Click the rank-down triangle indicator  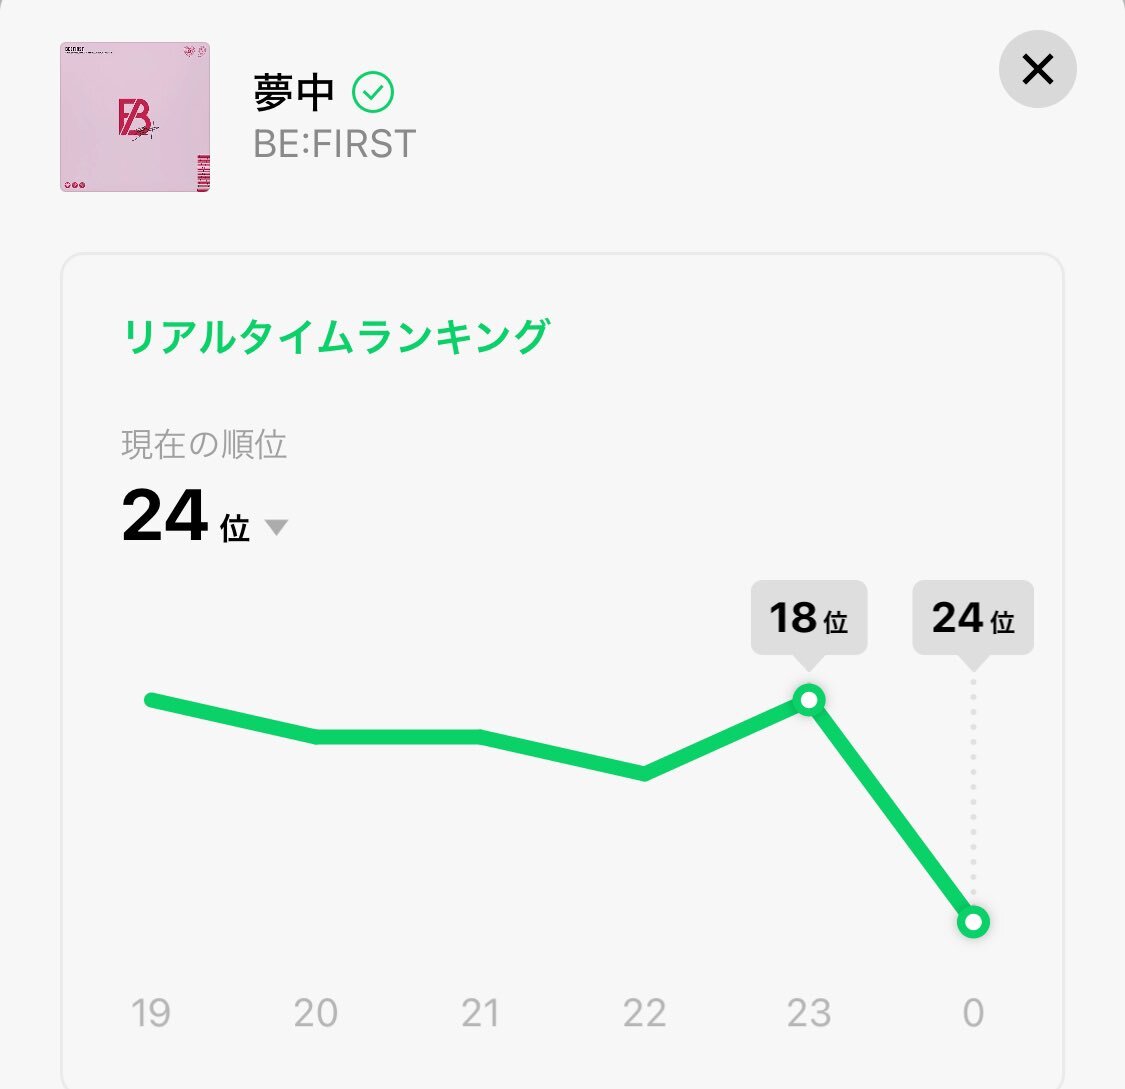[x=277, y=526]
